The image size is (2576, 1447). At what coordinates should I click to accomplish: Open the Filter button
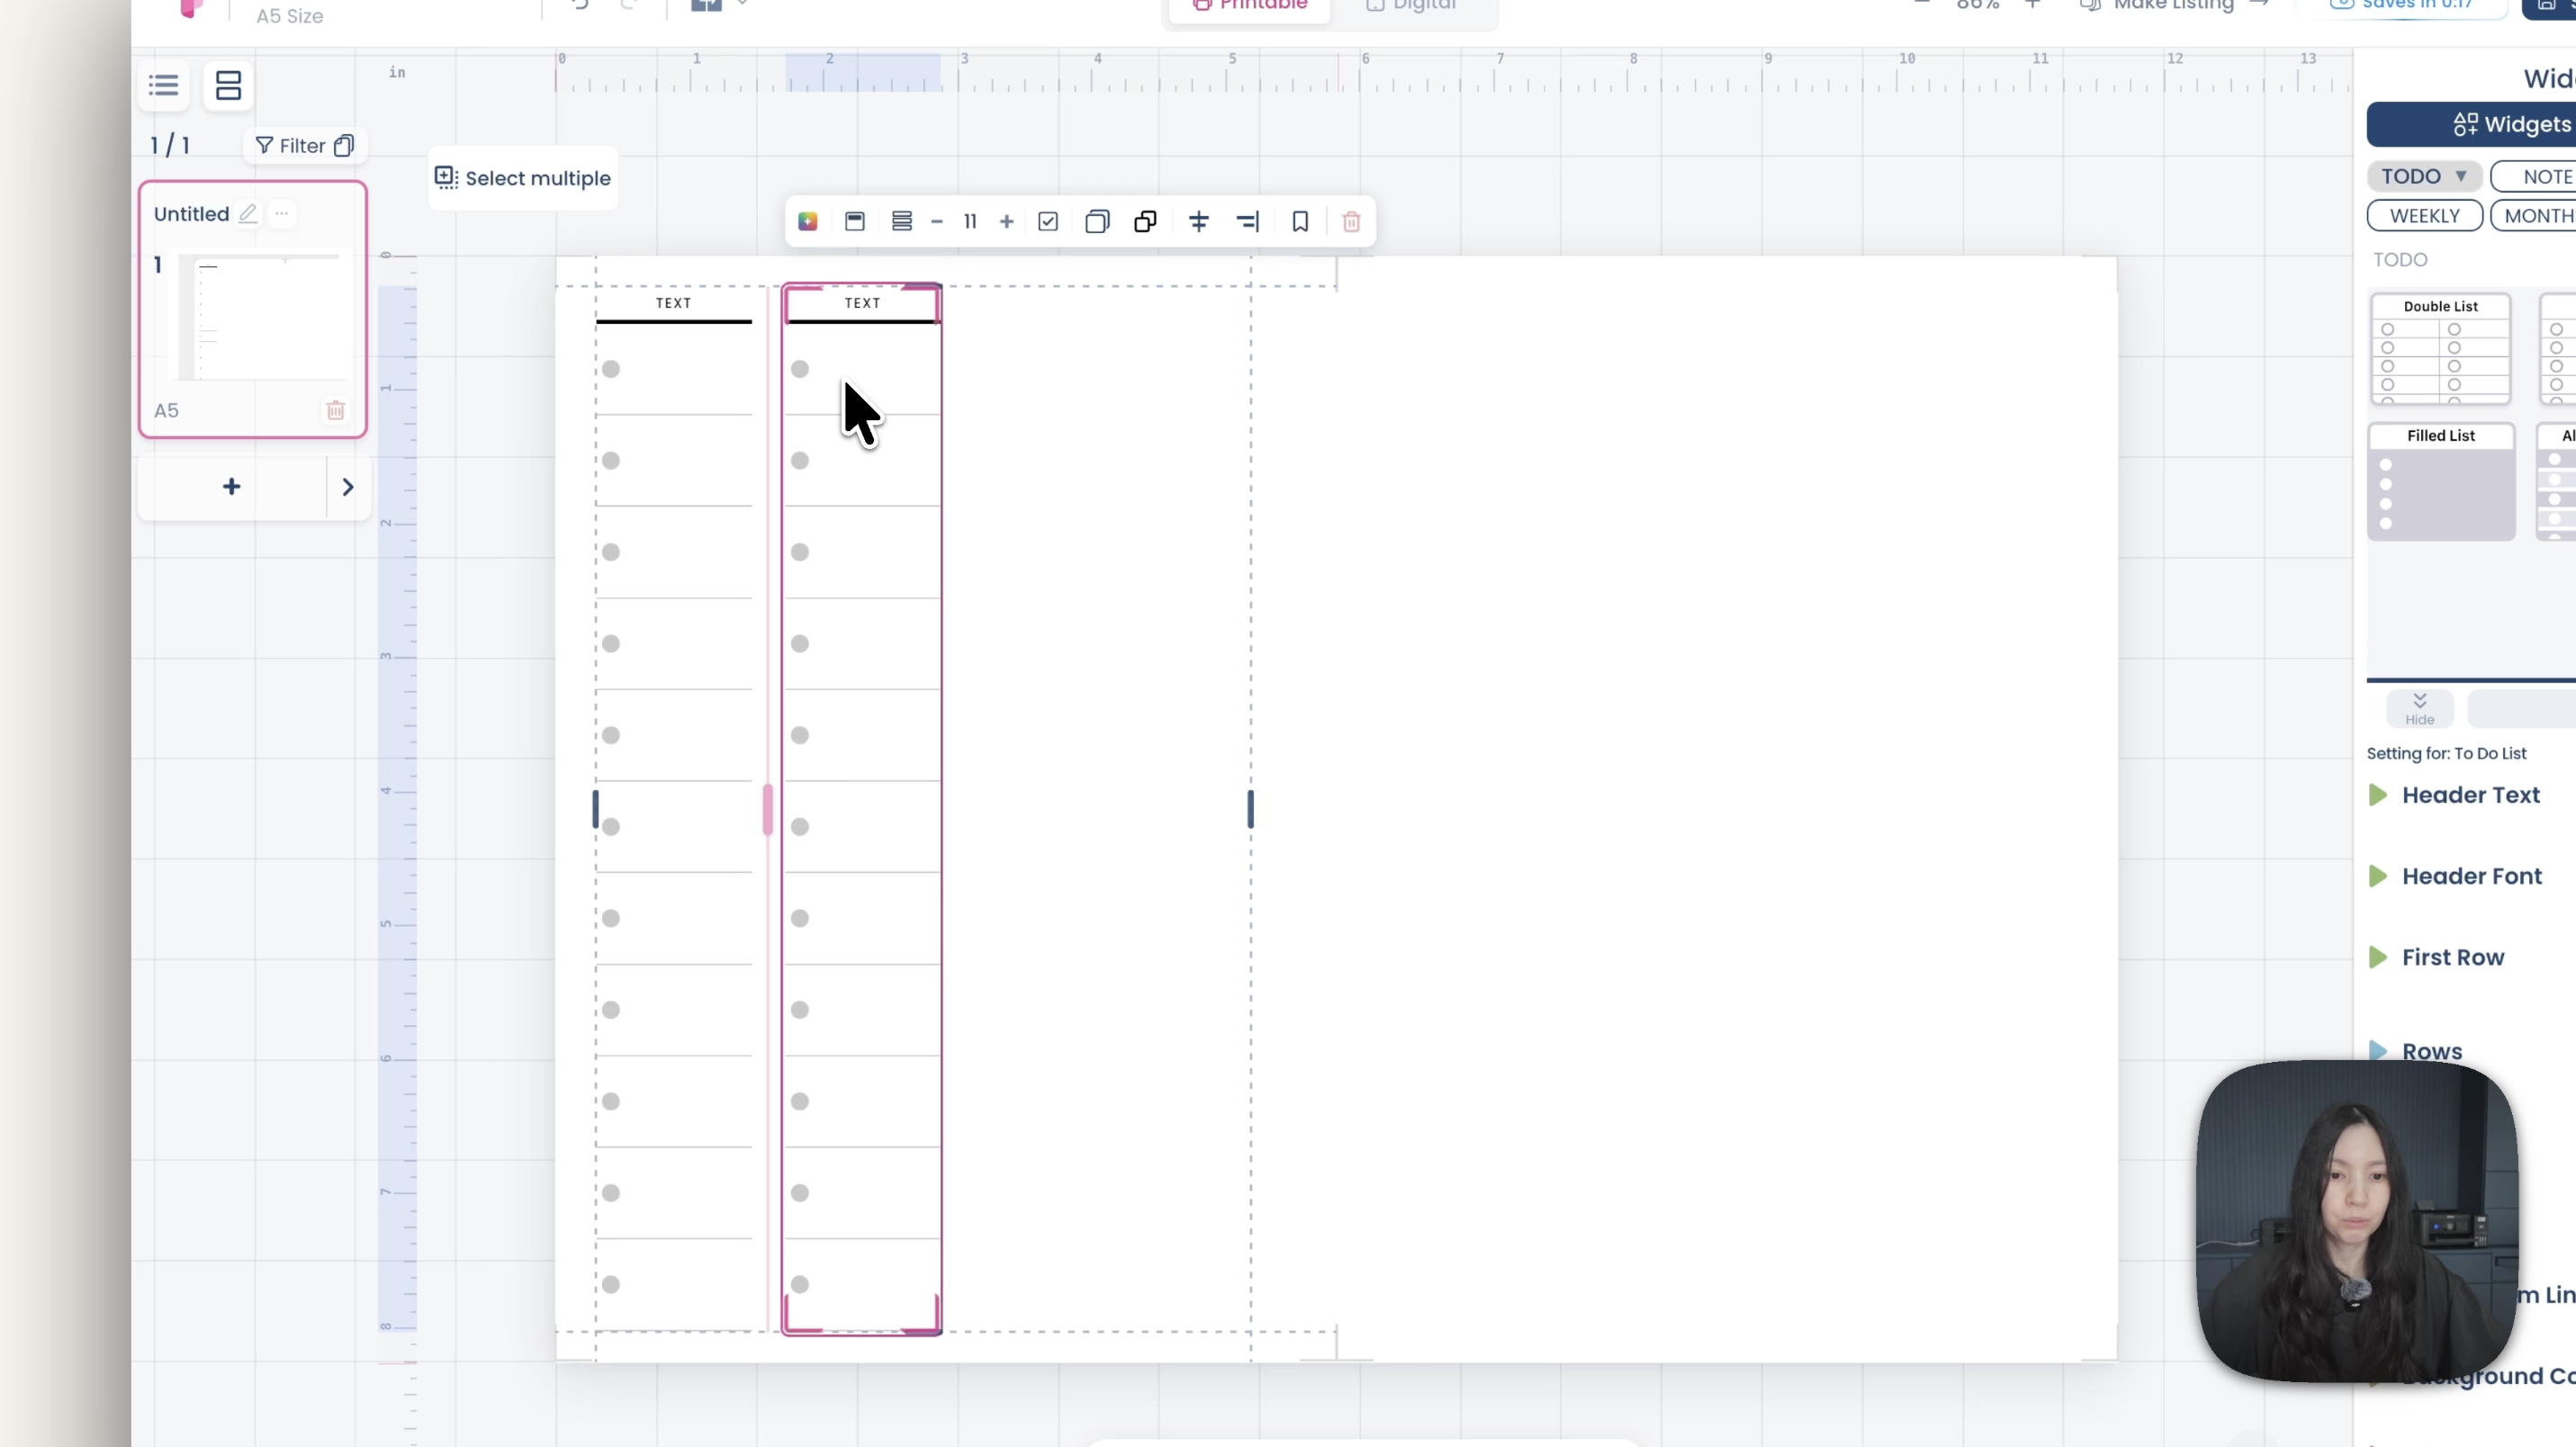(291, 146)
